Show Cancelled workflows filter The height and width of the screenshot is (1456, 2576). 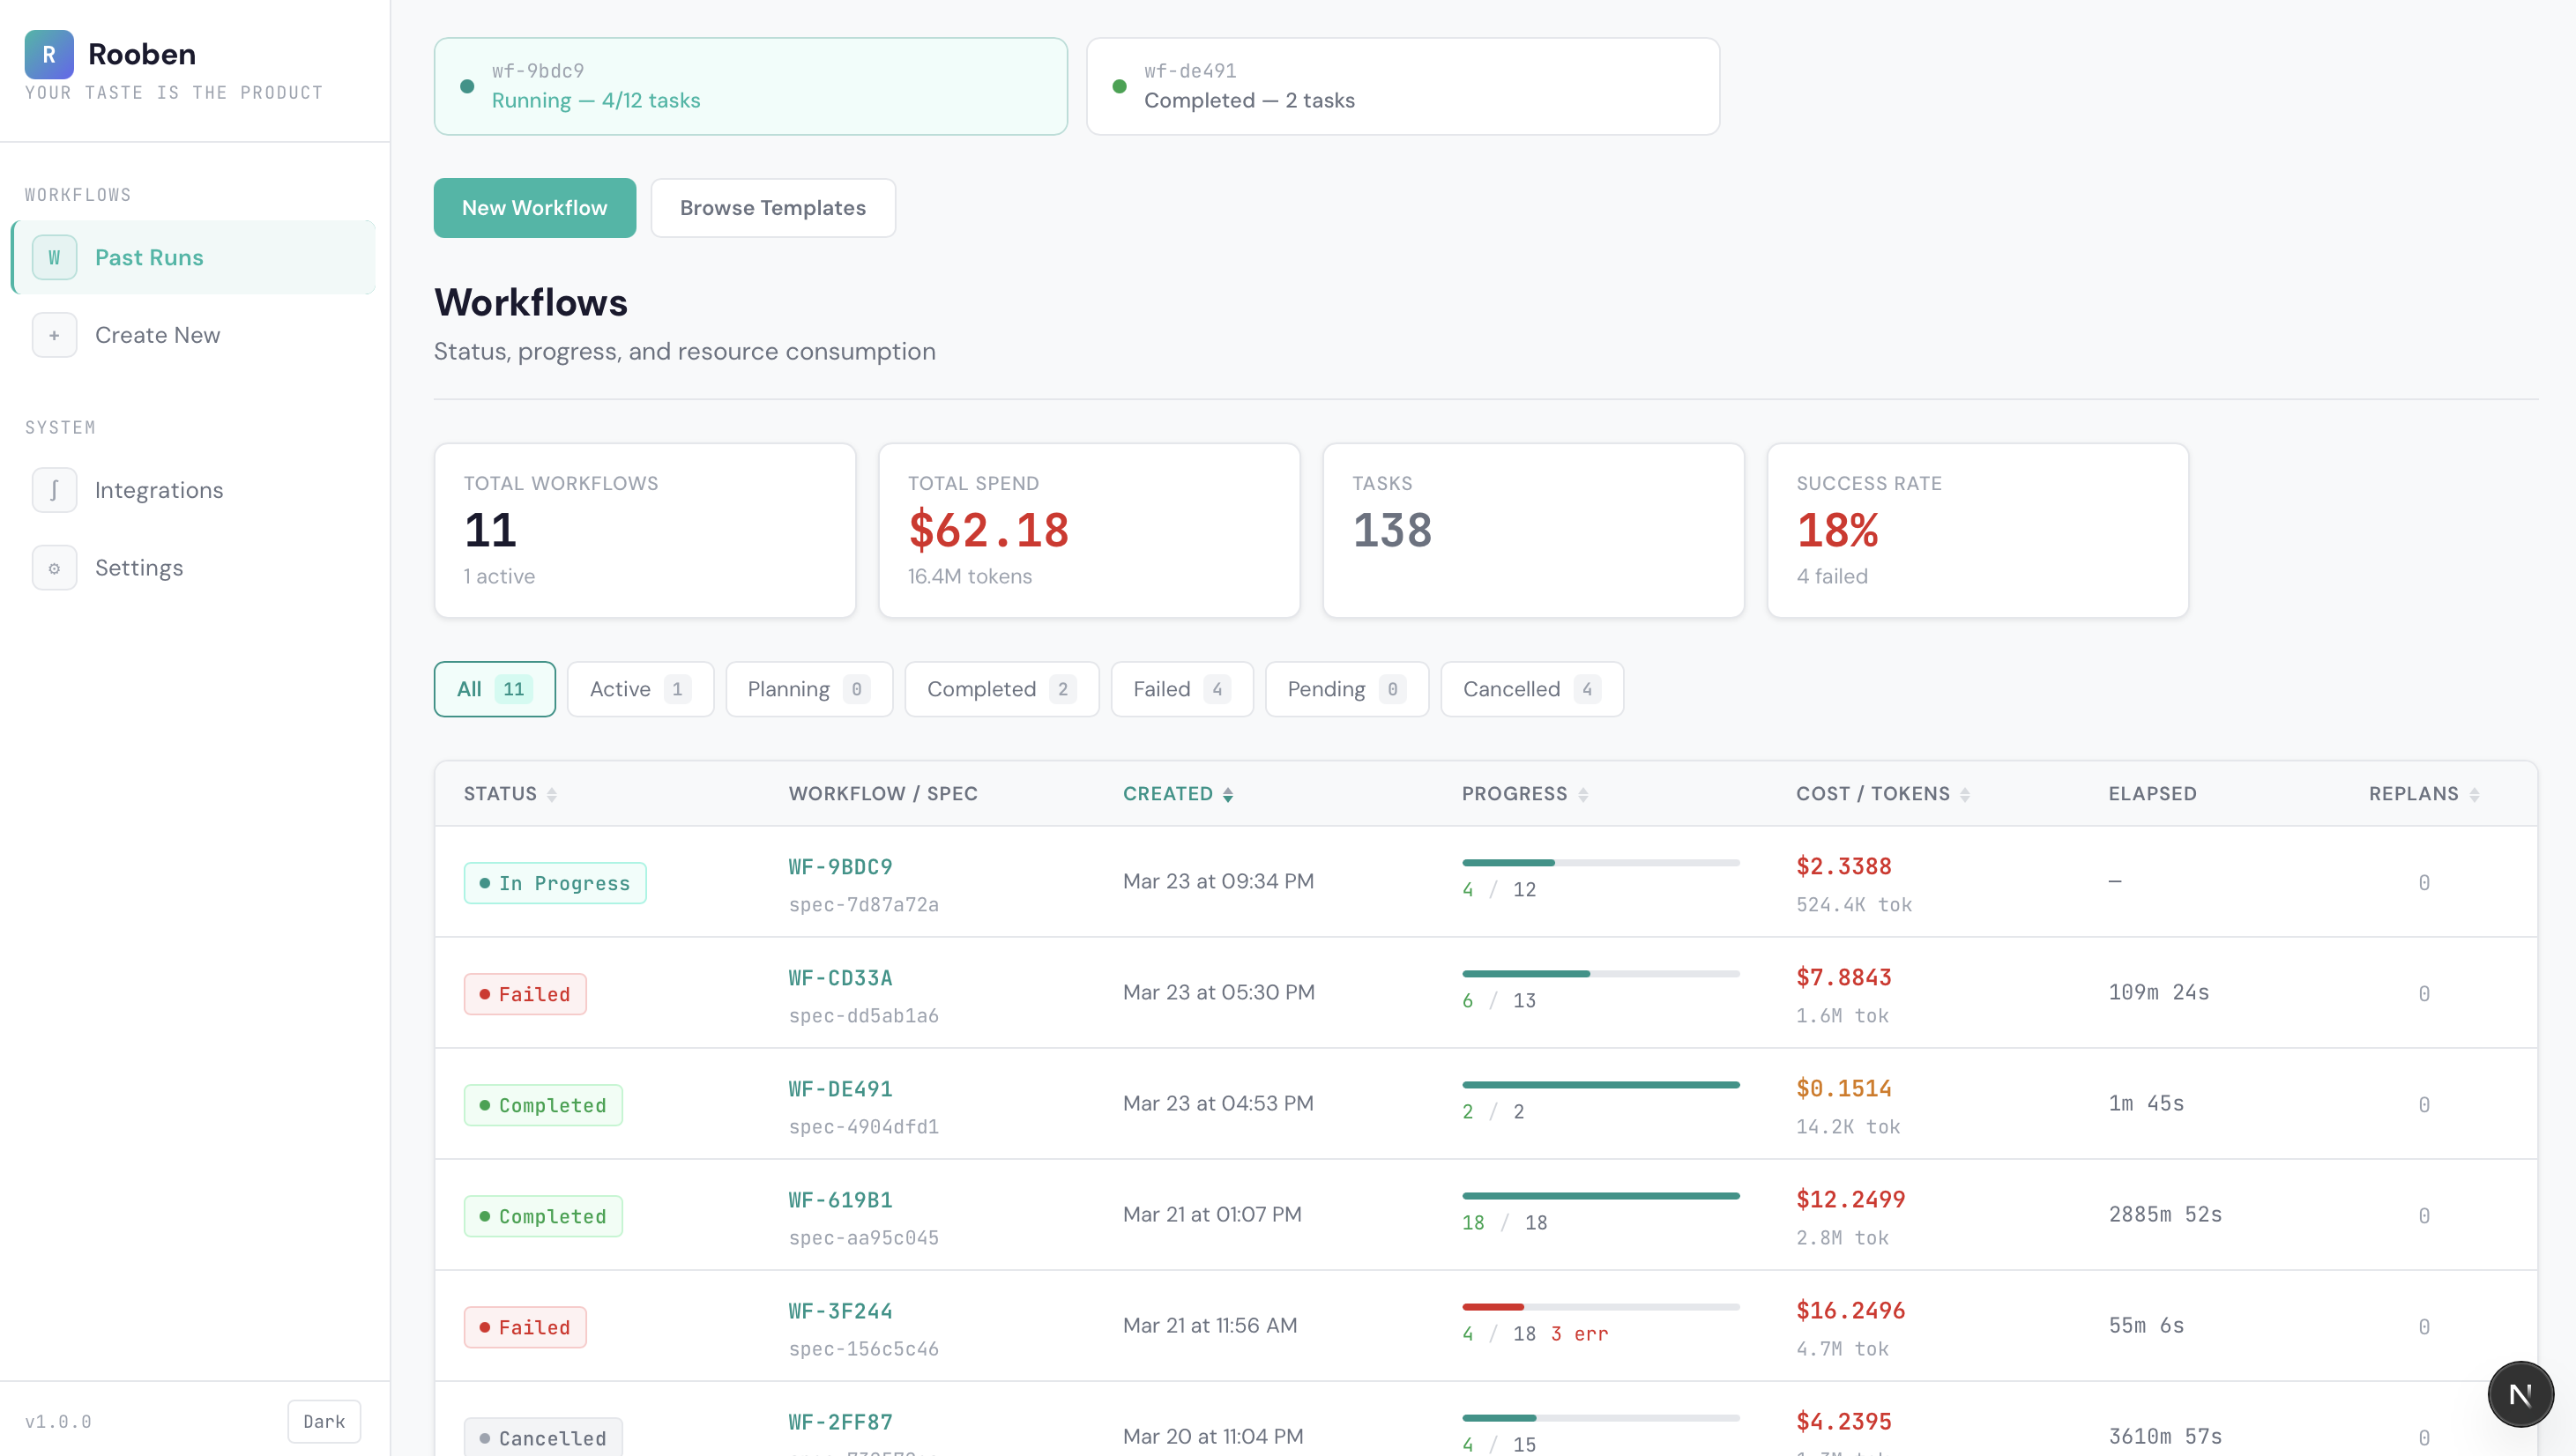pyautogui.click(x=1530, y=689)
